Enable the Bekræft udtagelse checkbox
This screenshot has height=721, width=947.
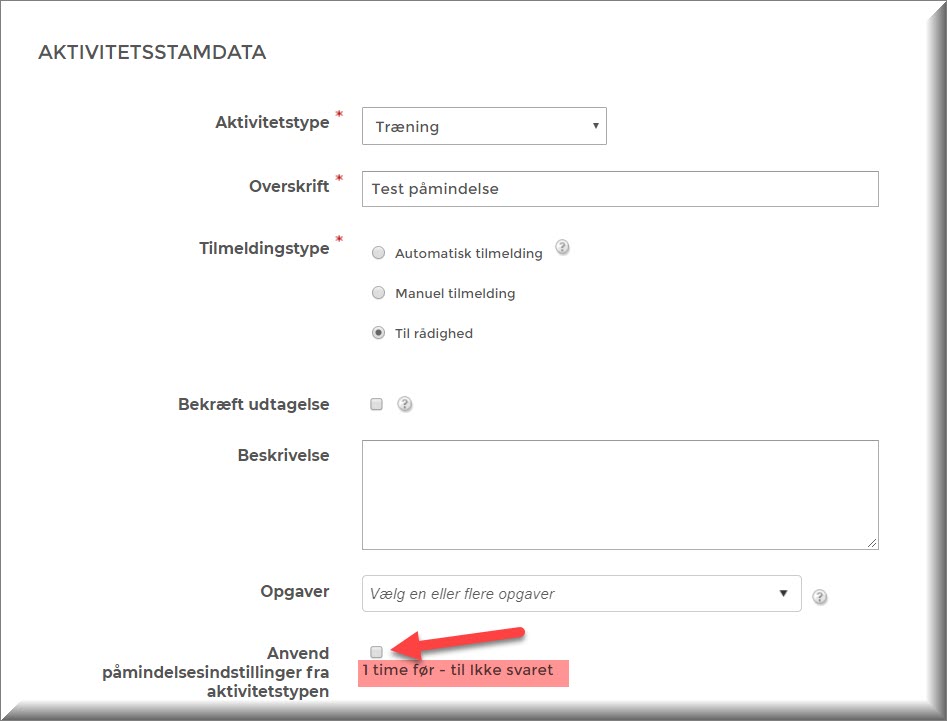(377, 405)
